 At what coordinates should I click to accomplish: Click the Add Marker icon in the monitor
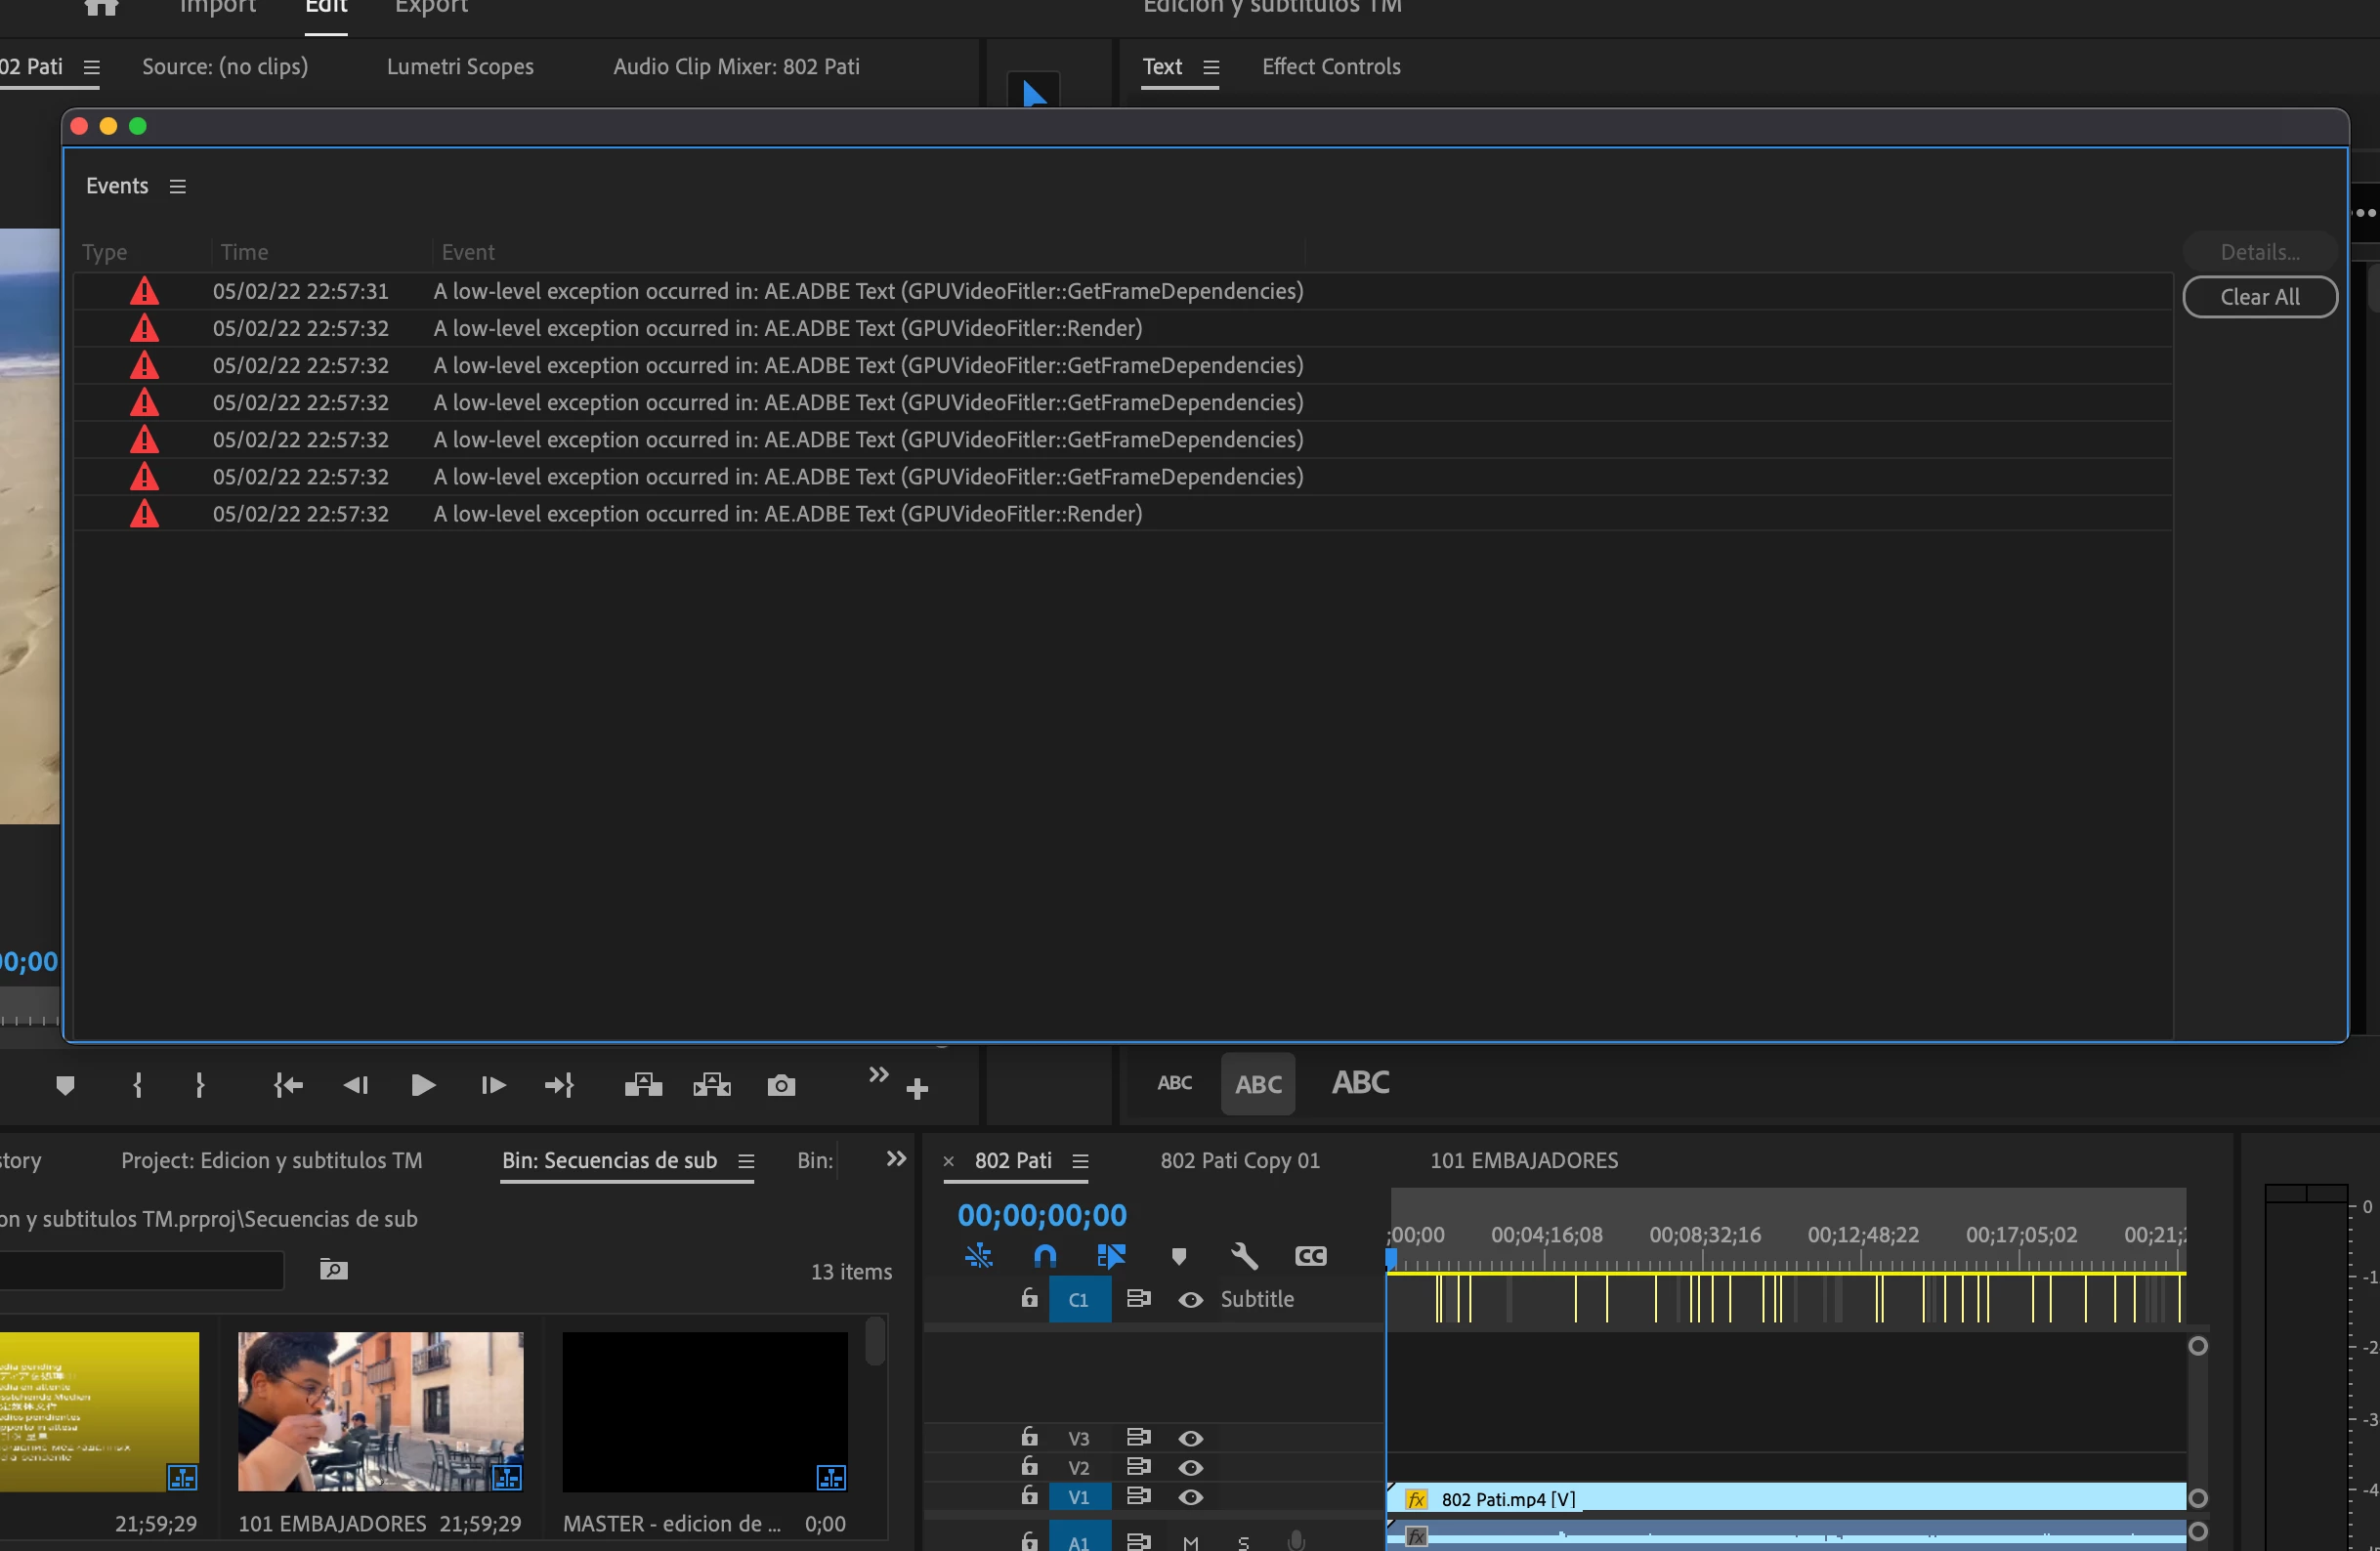tap(65, 1085)
